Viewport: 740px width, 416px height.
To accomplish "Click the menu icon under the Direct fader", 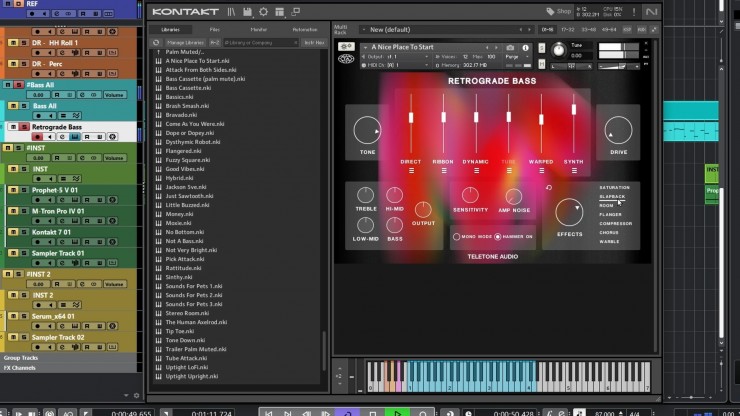I will click(x=411, y=170).
